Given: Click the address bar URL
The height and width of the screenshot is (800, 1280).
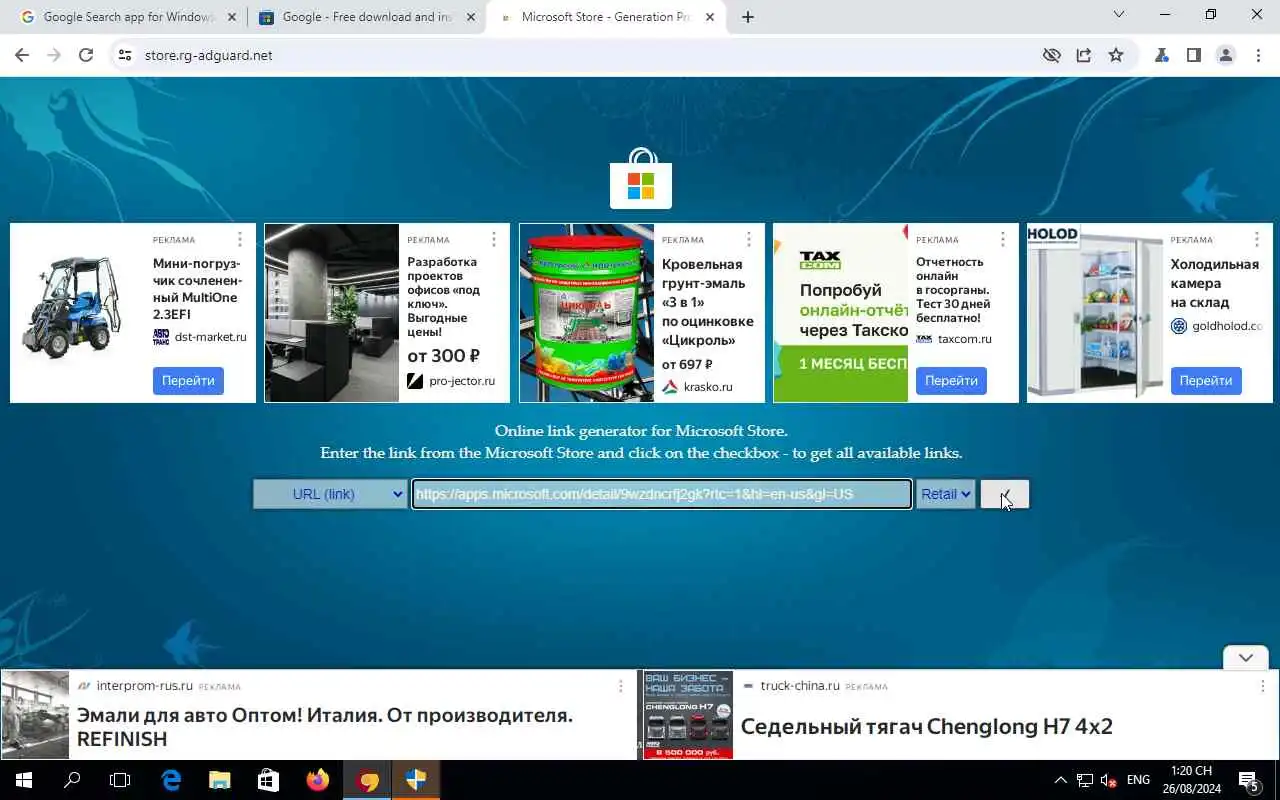Looking at the screenshot, I should pyautogui.click(x=208, y=56).
